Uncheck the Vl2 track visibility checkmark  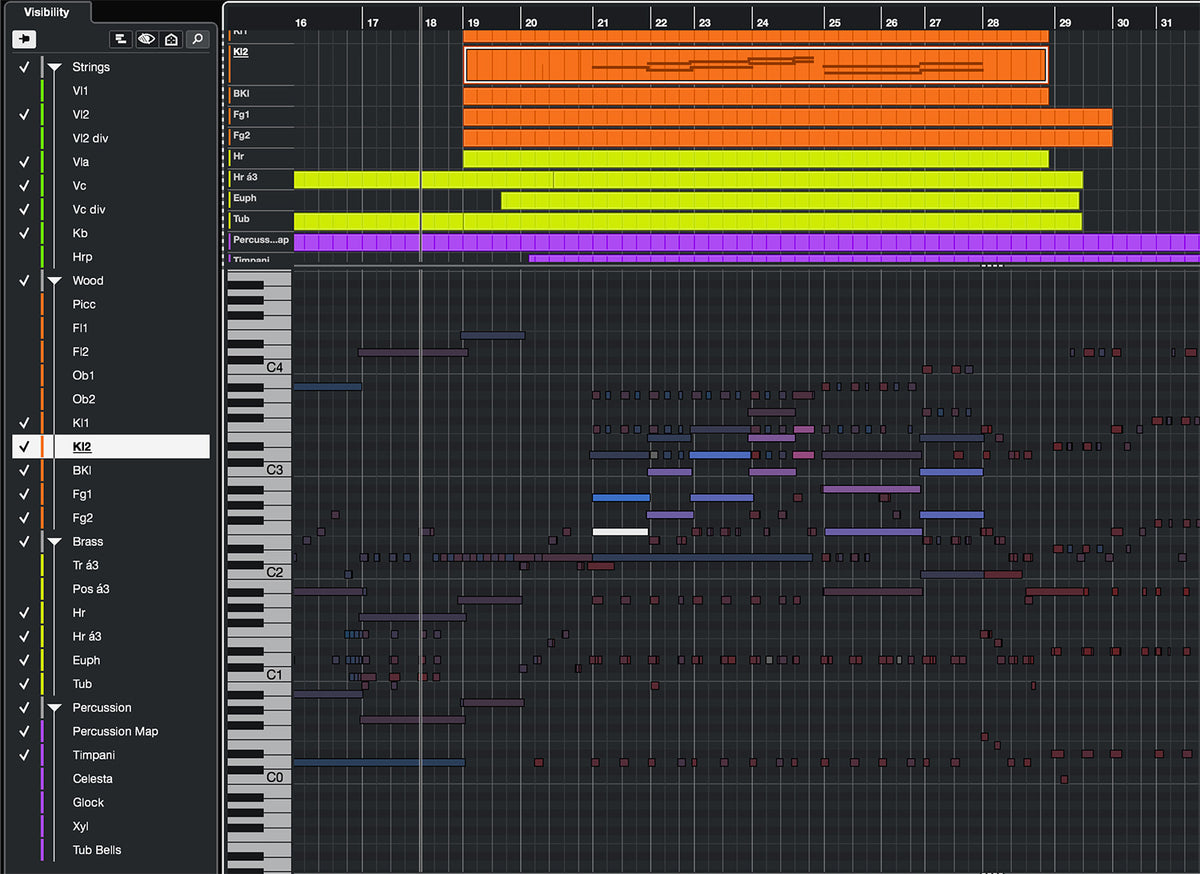click(x=24, y=115)
